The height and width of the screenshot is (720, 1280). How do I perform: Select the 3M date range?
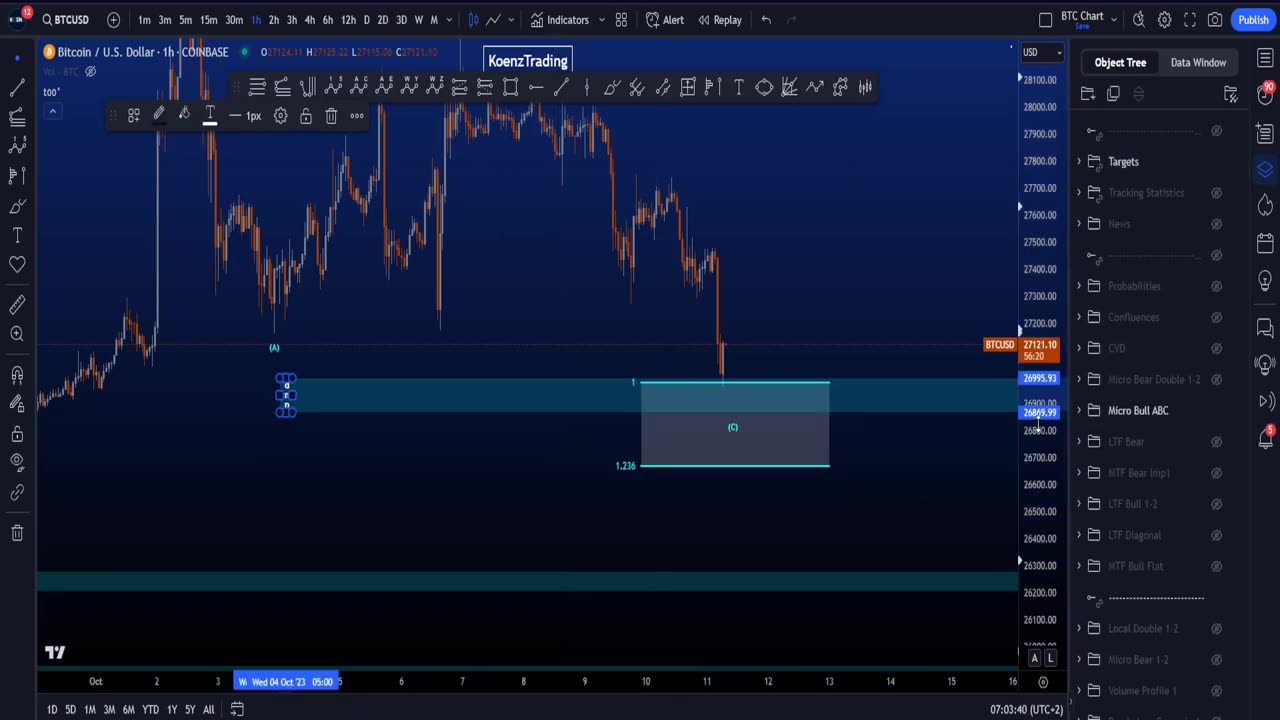(109, 710)
